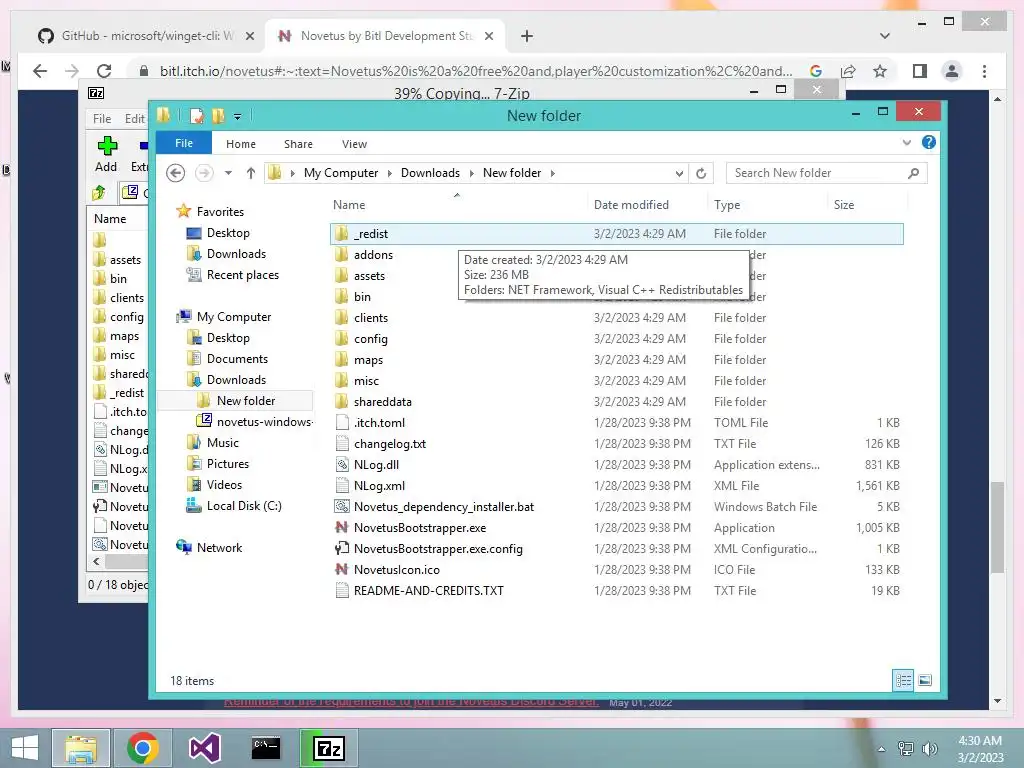Open the View ribbon tab

pos(354,144)
